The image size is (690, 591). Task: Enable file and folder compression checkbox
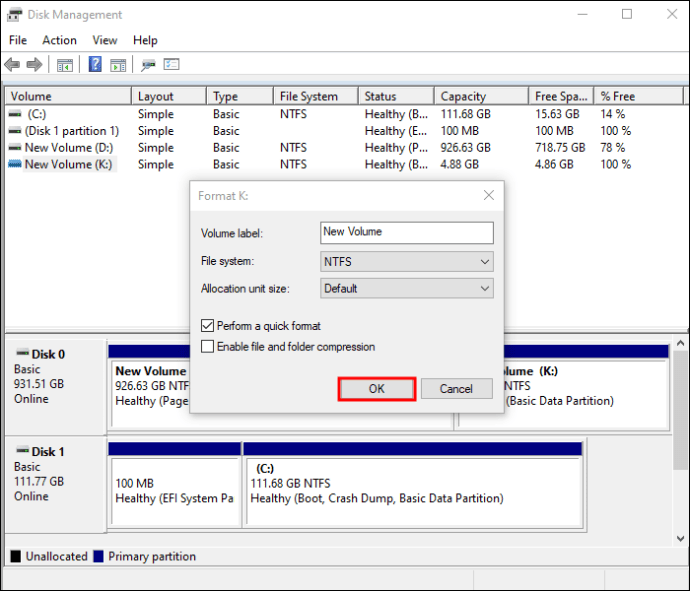(208, 347)
